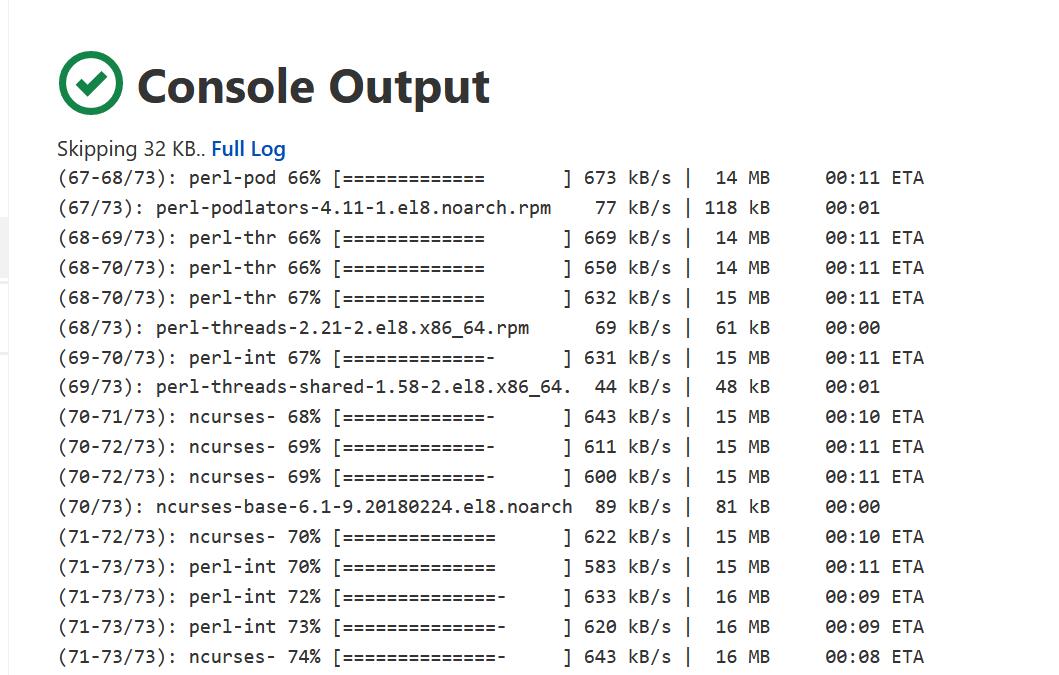Click the green success checkmark icon

pyautogui.click(x=91, y=83)
